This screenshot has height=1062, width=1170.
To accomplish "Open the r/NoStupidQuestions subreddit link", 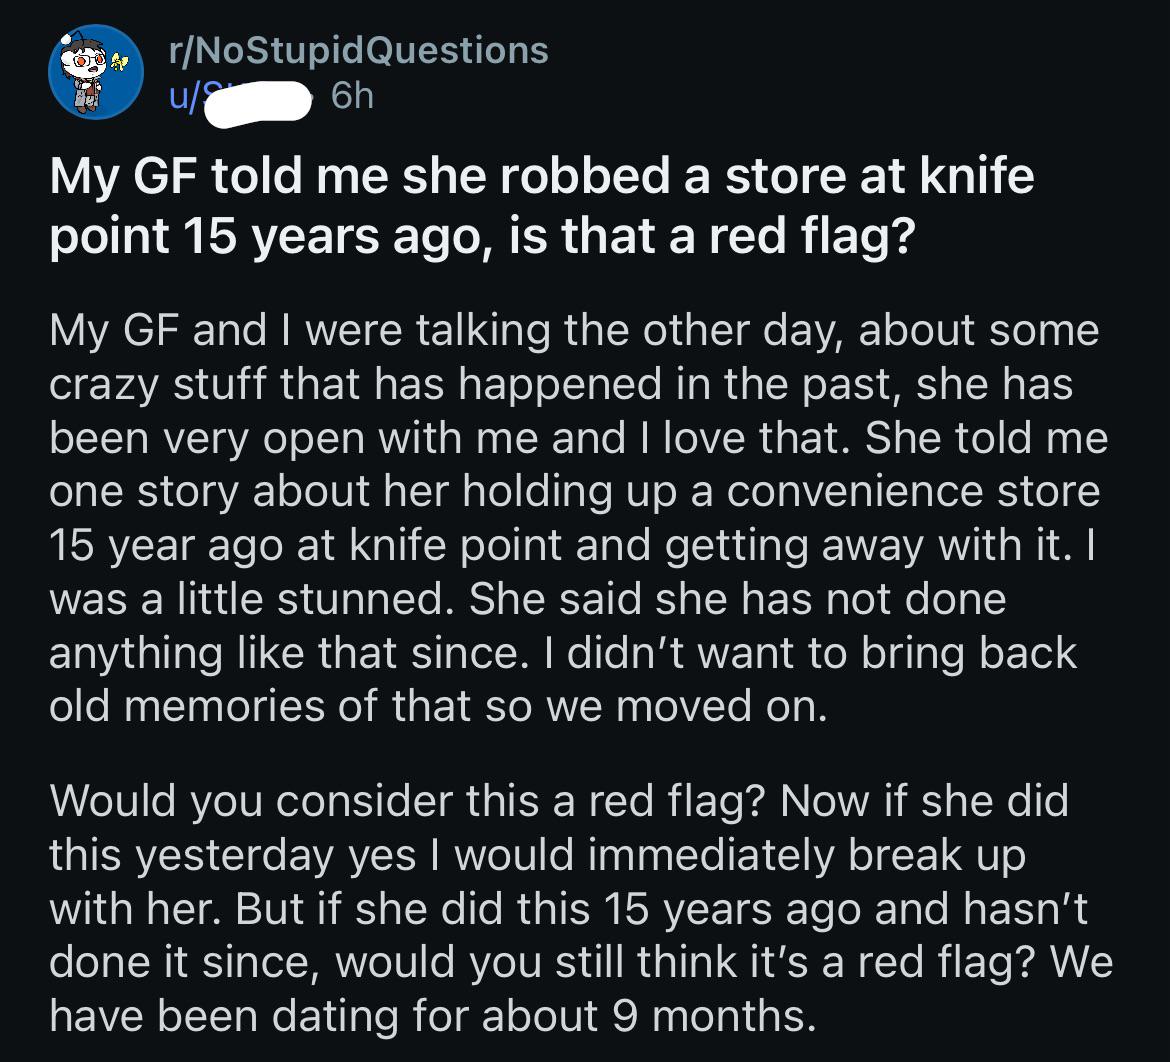I will [x=358, y=50].
